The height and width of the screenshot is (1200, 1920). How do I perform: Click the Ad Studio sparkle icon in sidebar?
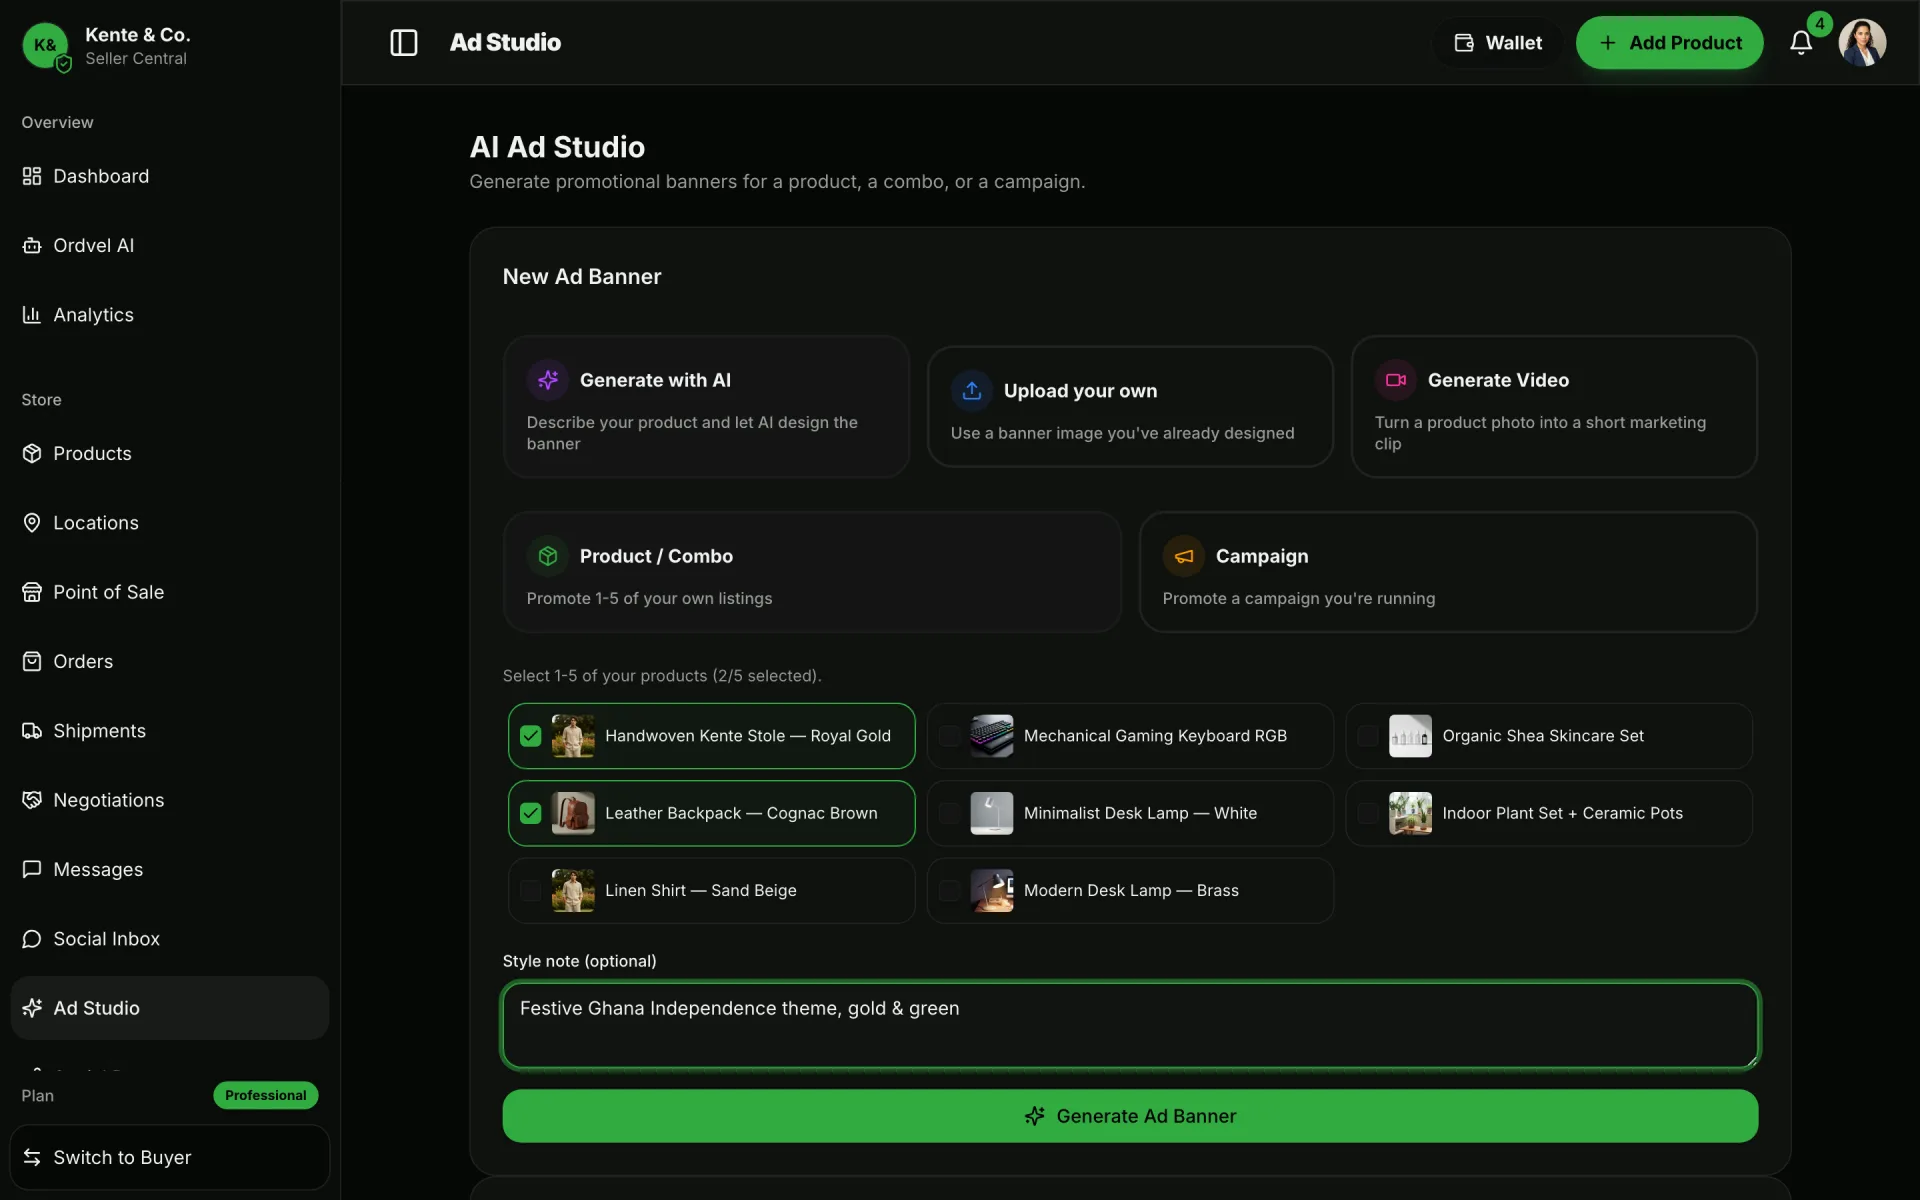point(32,1008)
